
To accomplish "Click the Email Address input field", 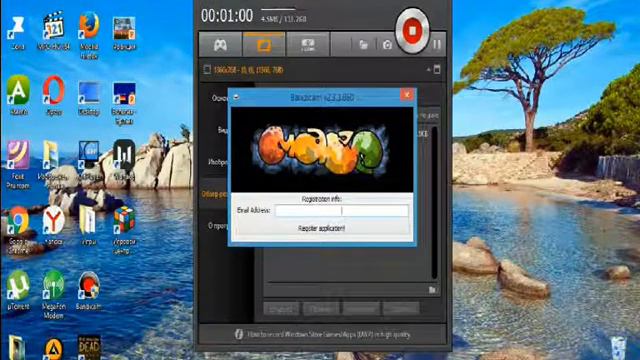I will (342, 211).
